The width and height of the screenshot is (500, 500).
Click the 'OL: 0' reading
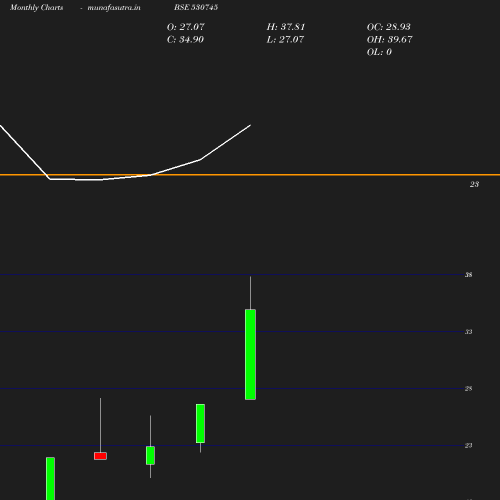click(379, 52)
